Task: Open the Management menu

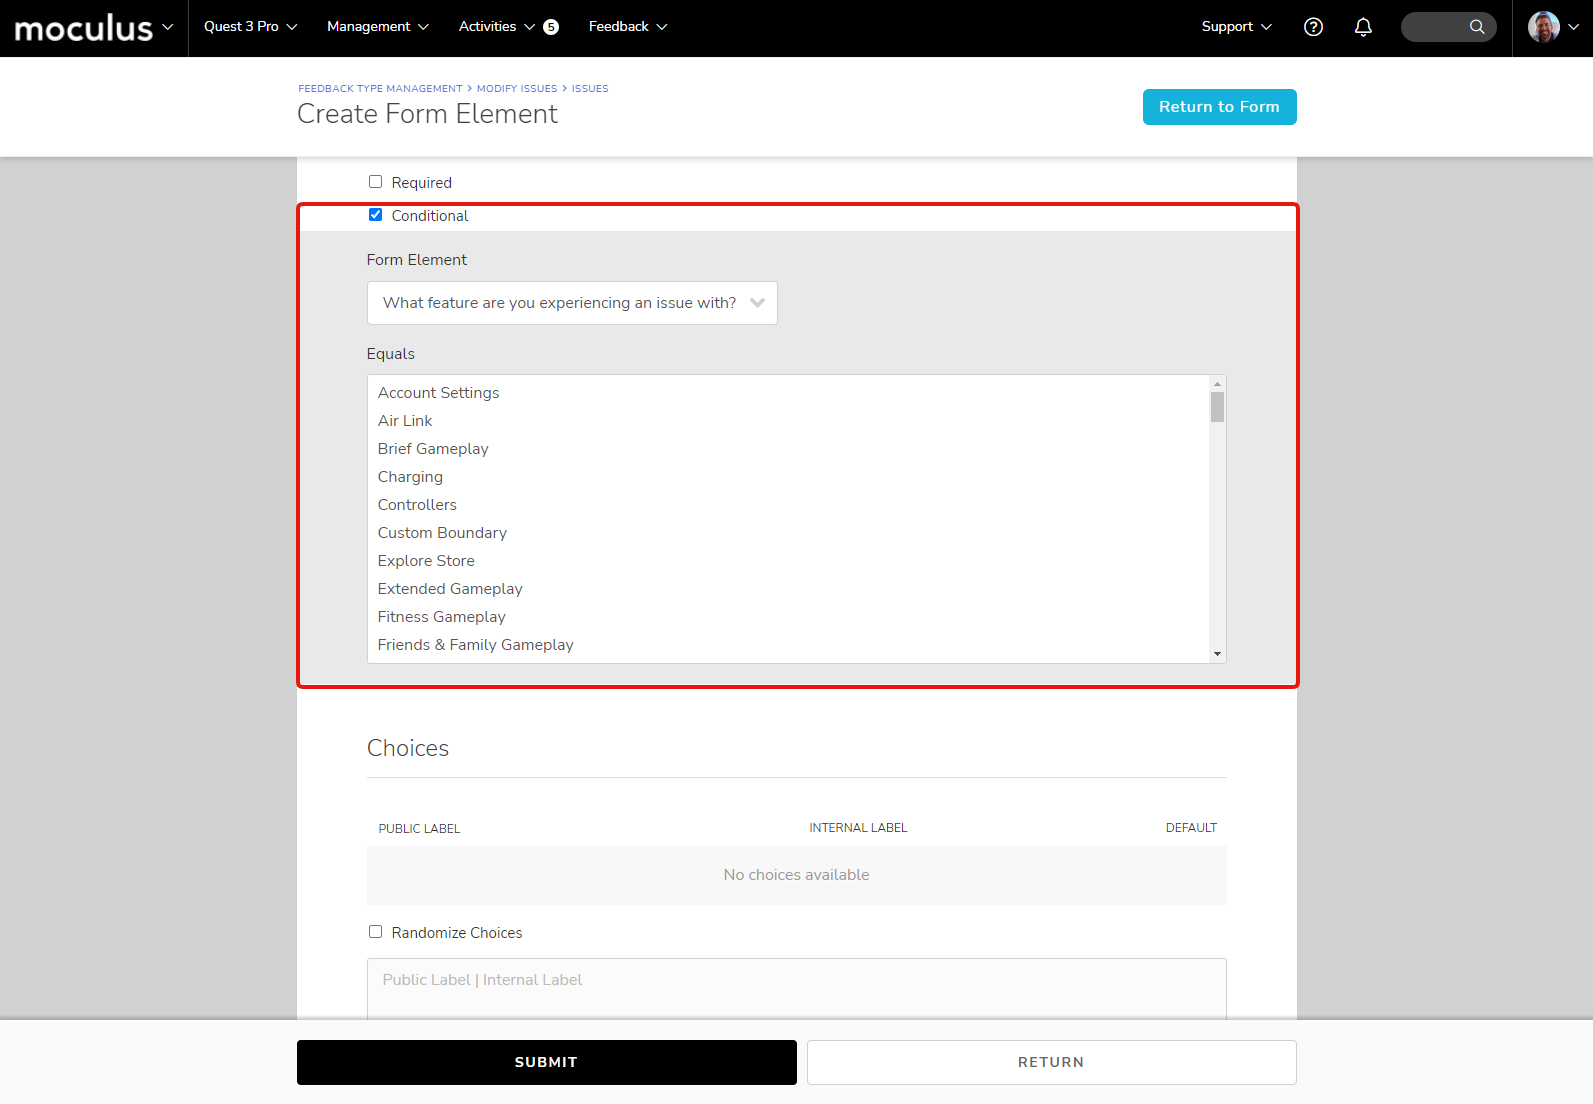Action: point(377,27)
